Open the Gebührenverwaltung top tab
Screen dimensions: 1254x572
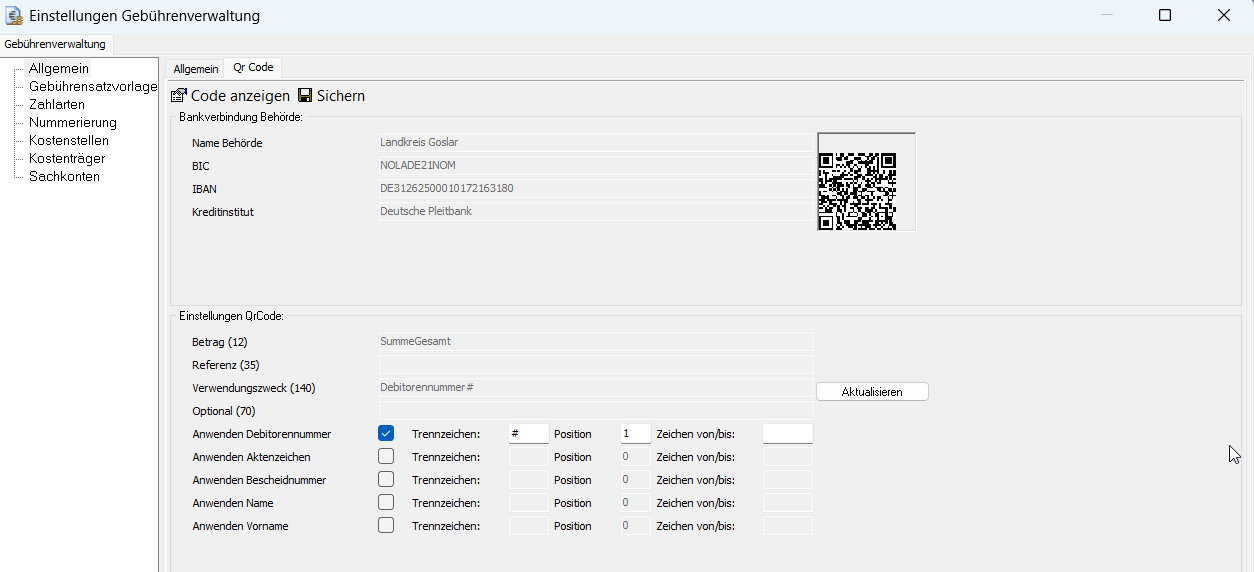55,44
